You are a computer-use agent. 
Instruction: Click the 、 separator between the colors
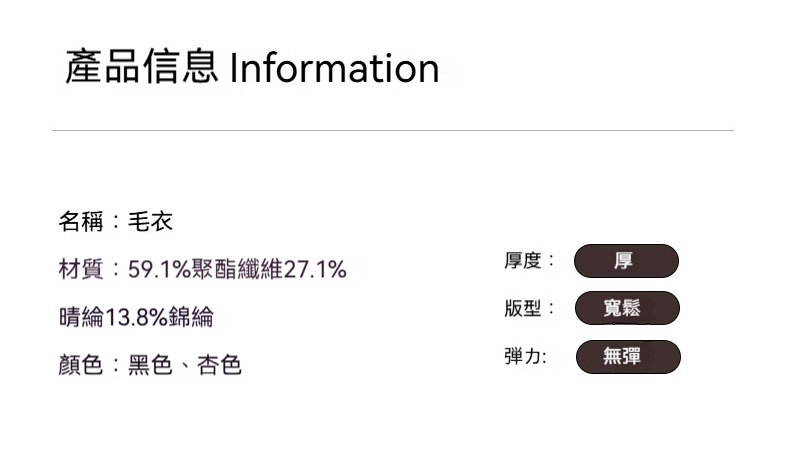click(185, 367)
